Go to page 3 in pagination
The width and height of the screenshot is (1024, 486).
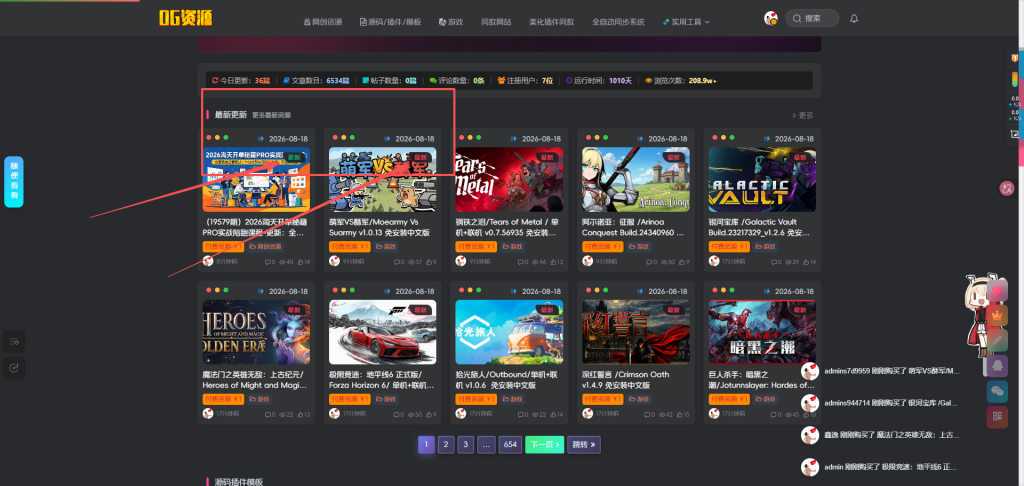pos(466,445)
